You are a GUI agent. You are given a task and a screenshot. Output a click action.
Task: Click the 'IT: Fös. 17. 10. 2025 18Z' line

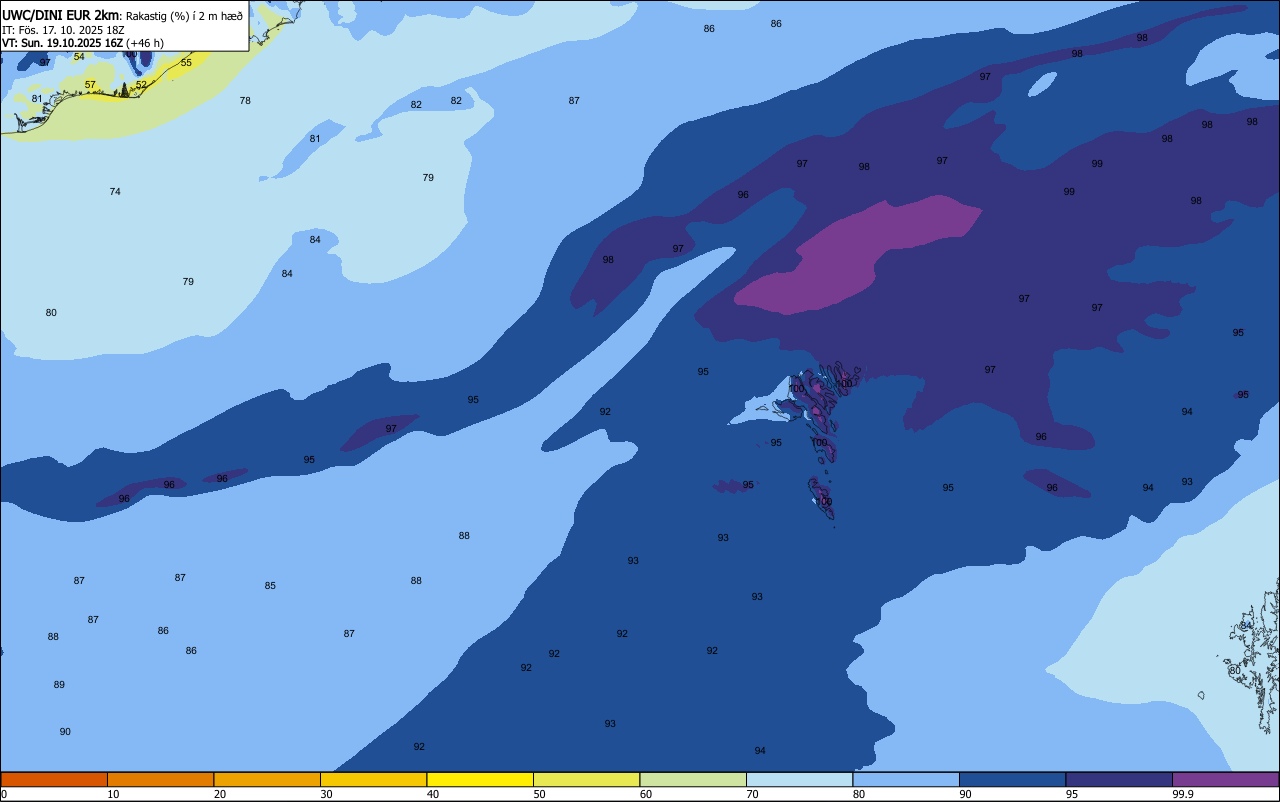pyautogui.click(x=64, y=30)
